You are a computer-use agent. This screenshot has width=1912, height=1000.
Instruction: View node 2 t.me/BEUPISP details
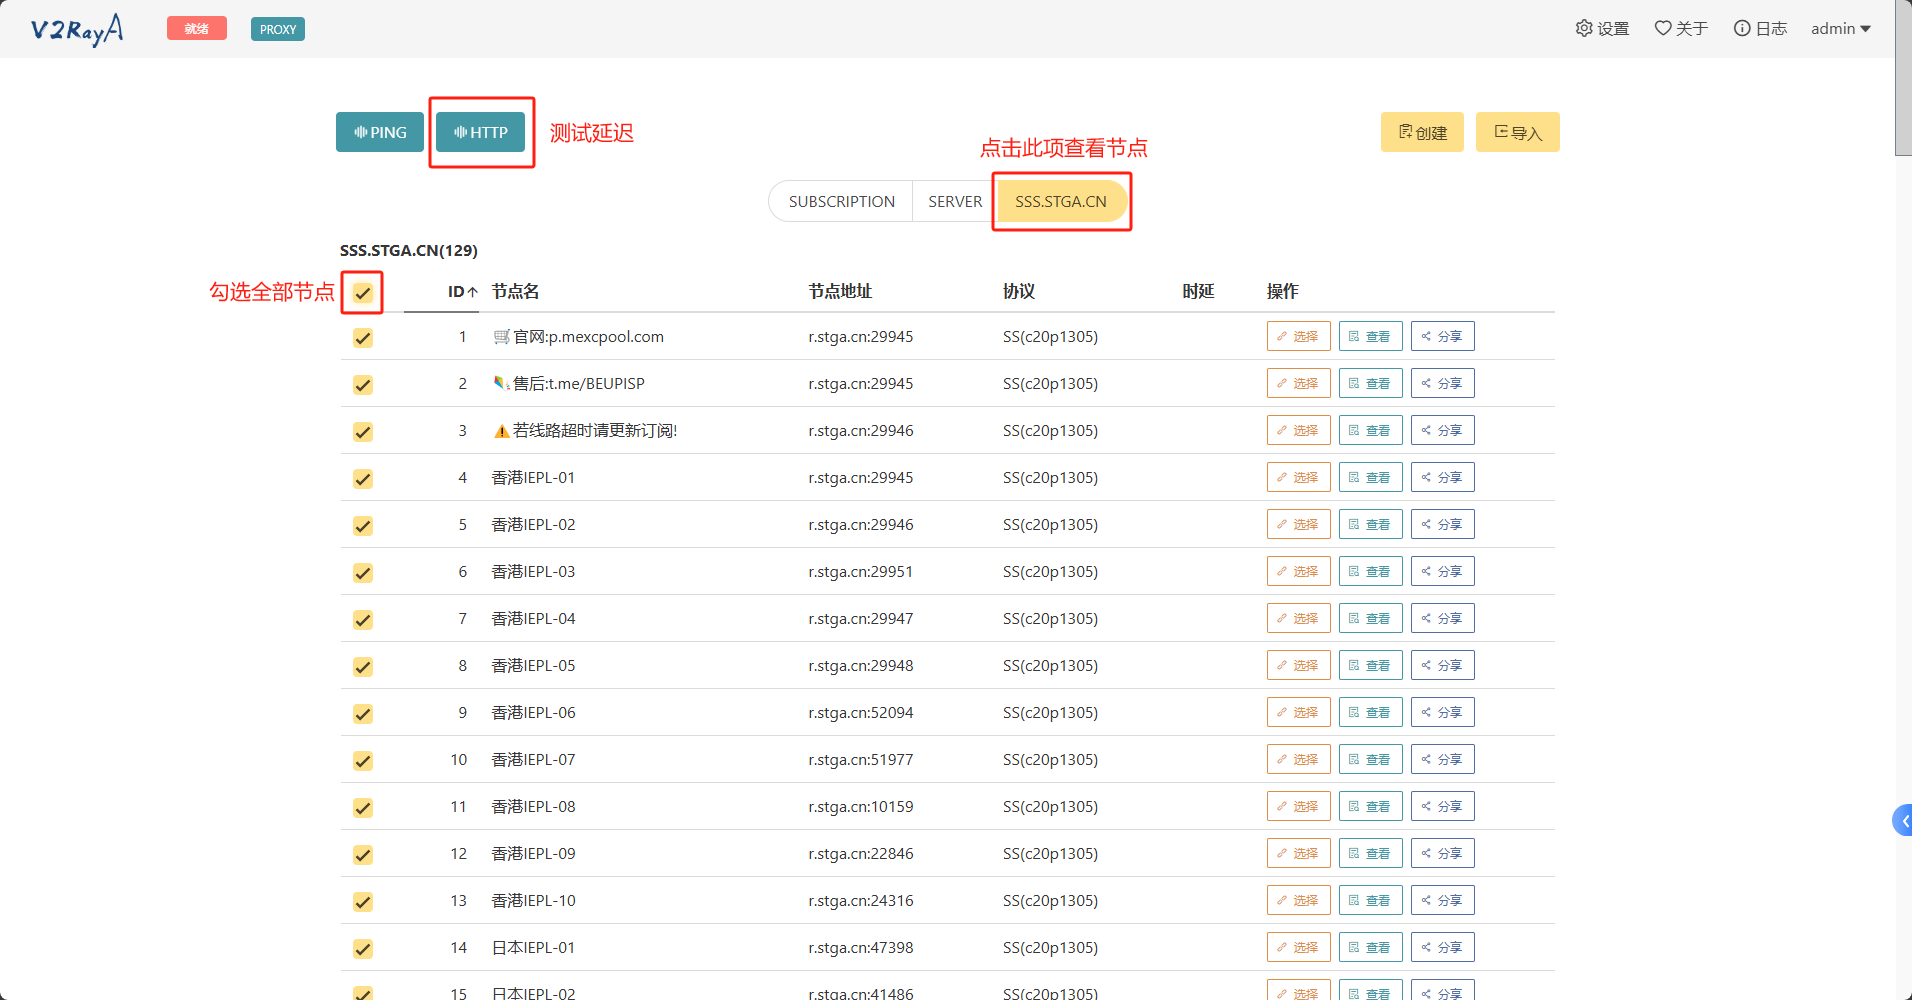pos(1370,383)
